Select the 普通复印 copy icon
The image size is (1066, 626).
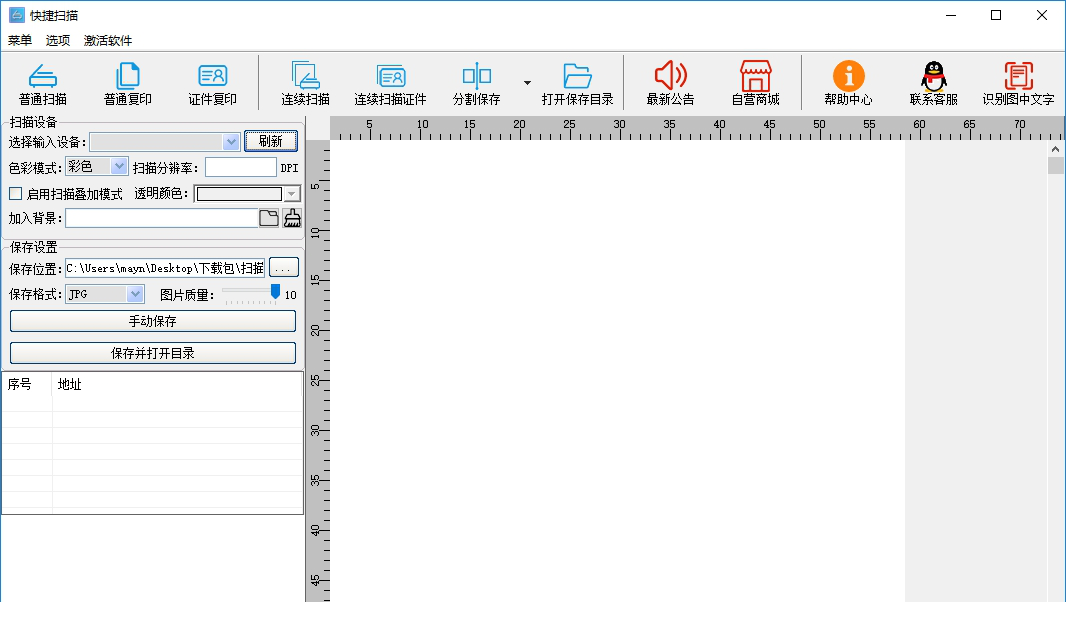(x=128, y=76)
